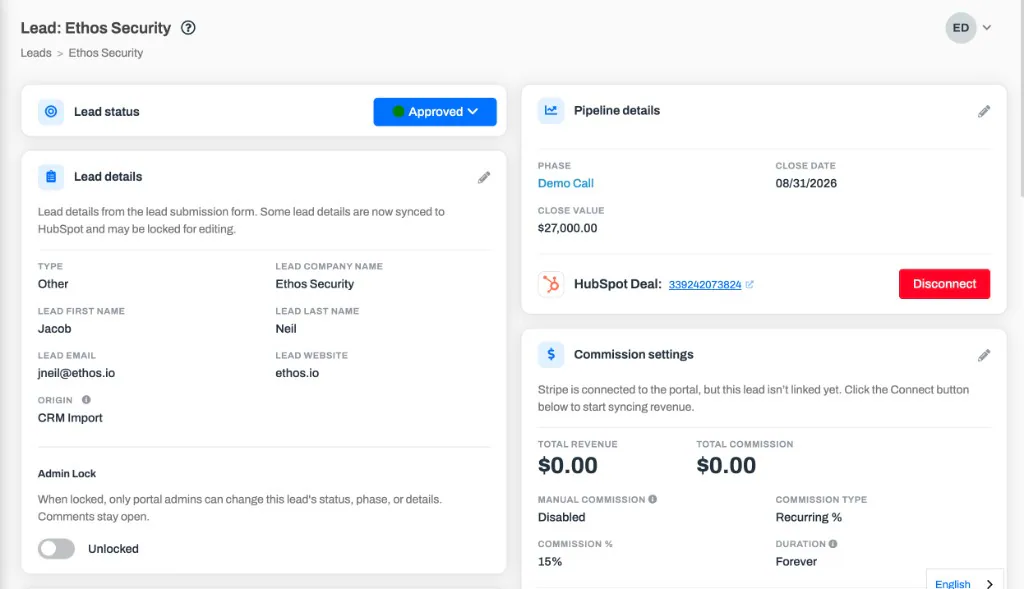This screenshot has height=589, width=1024.
Task: Open the Demo Call phase link
Action: click(566, 183)
